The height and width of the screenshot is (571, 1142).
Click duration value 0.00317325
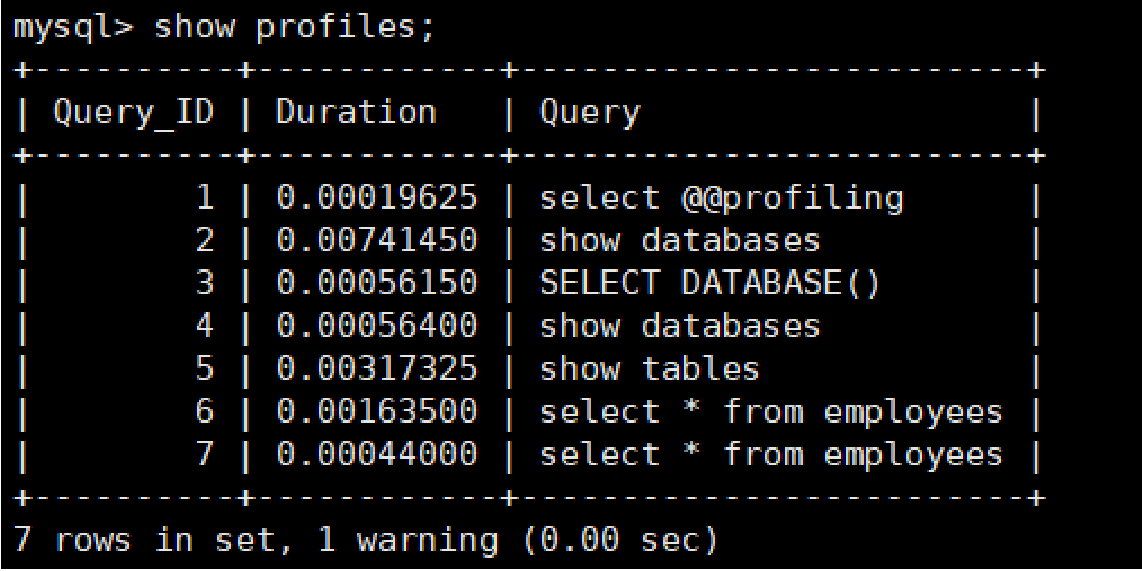377,369
